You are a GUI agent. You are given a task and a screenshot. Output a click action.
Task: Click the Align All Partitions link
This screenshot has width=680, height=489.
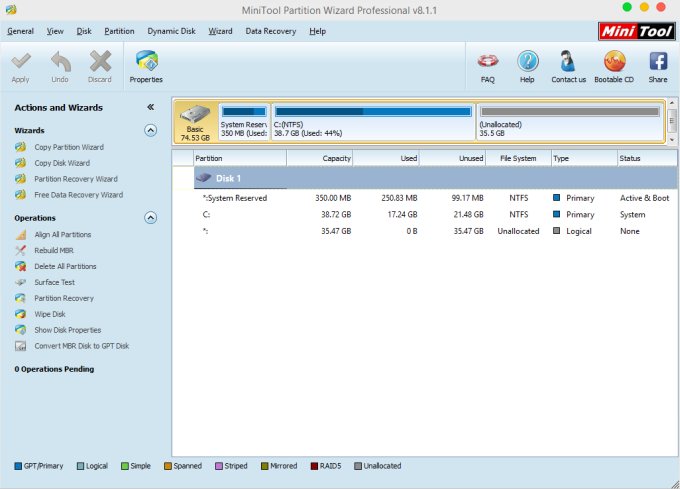pos(63,235)
